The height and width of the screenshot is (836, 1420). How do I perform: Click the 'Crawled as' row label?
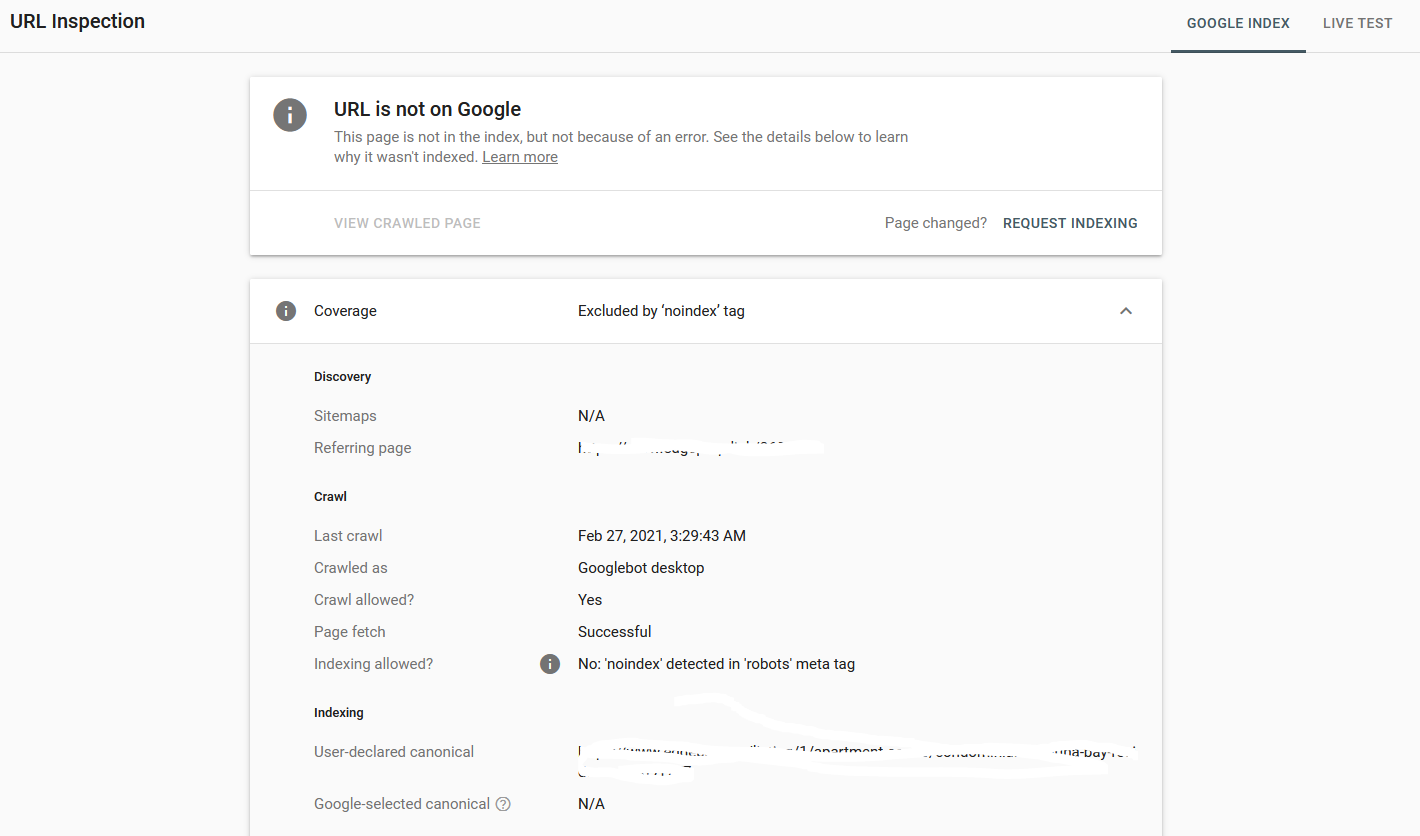[350, 568]
